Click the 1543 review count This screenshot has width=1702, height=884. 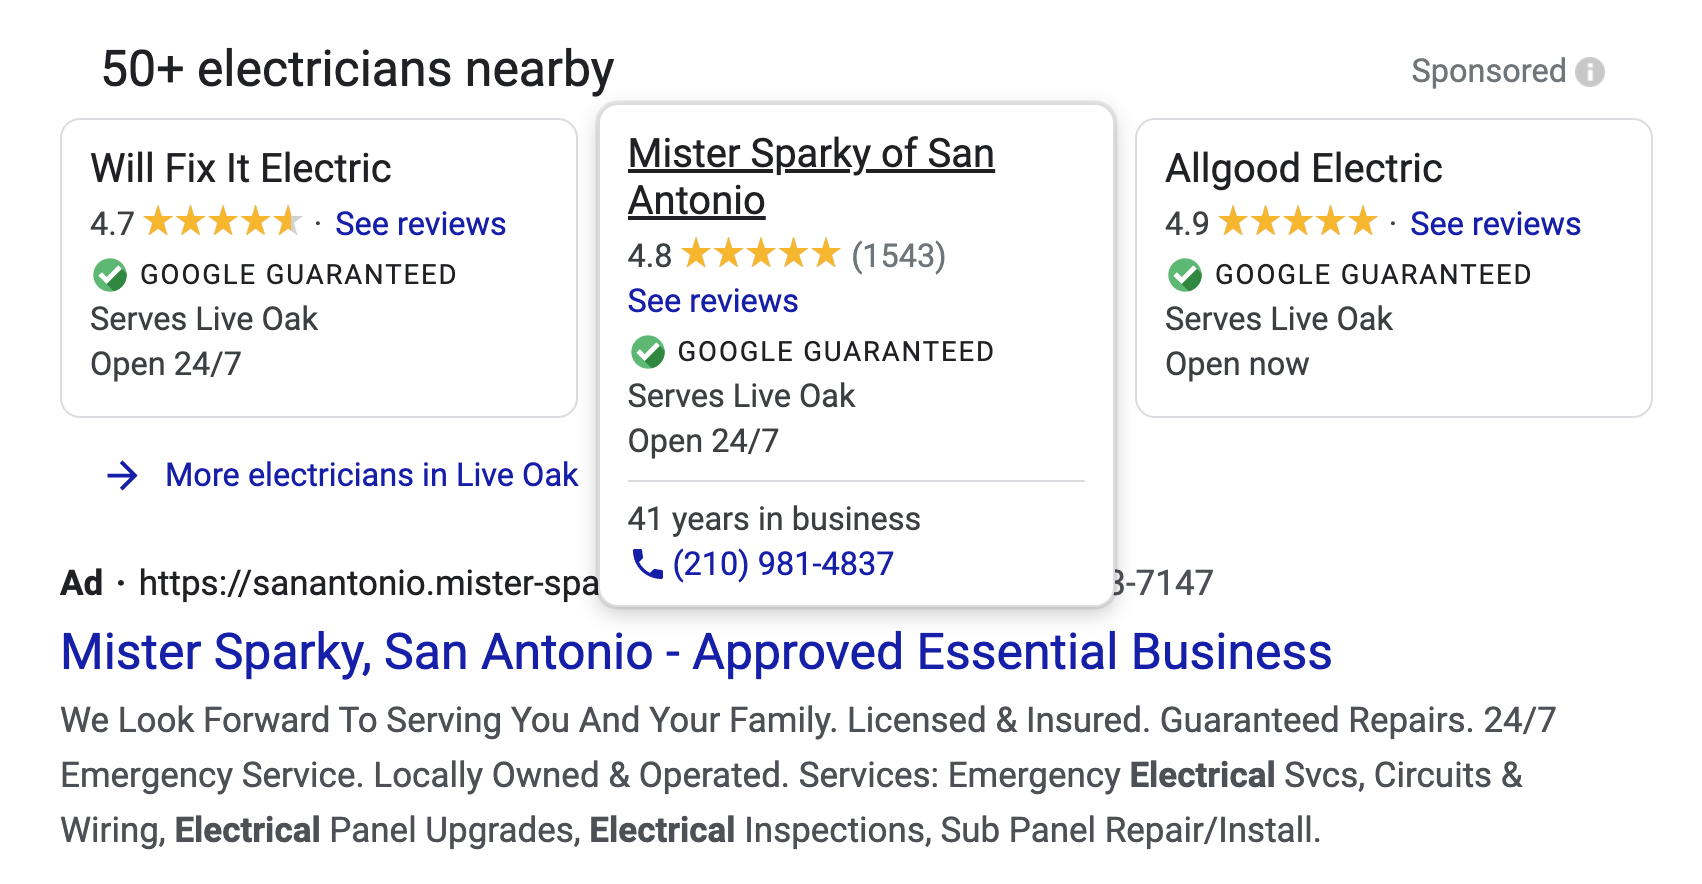click(898, 256)
